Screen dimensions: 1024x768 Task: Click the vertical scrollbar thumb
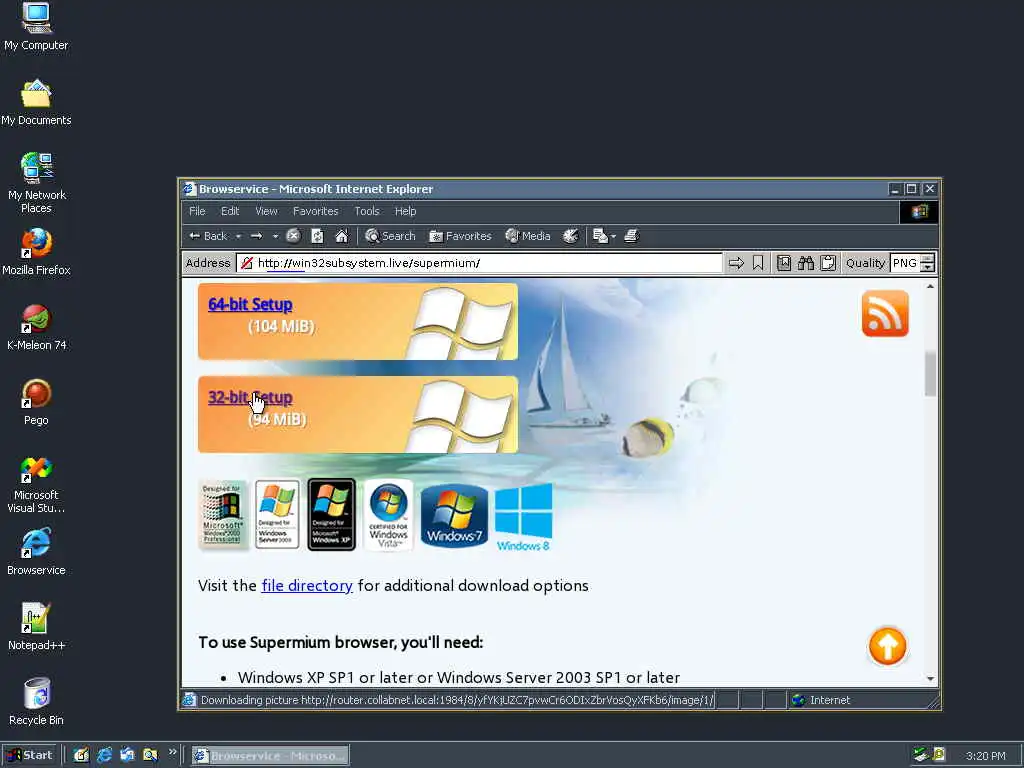click(x=930, y=374)
